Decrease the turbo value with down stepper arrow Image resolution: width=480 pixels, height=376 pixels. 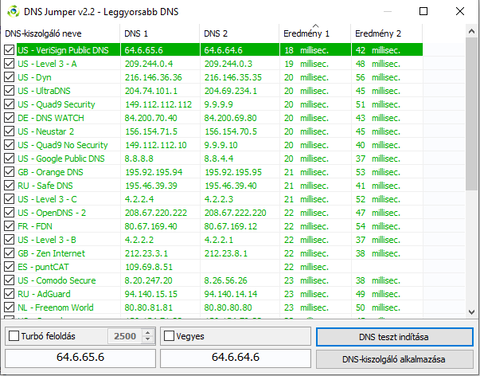click(x=148, y=340)
